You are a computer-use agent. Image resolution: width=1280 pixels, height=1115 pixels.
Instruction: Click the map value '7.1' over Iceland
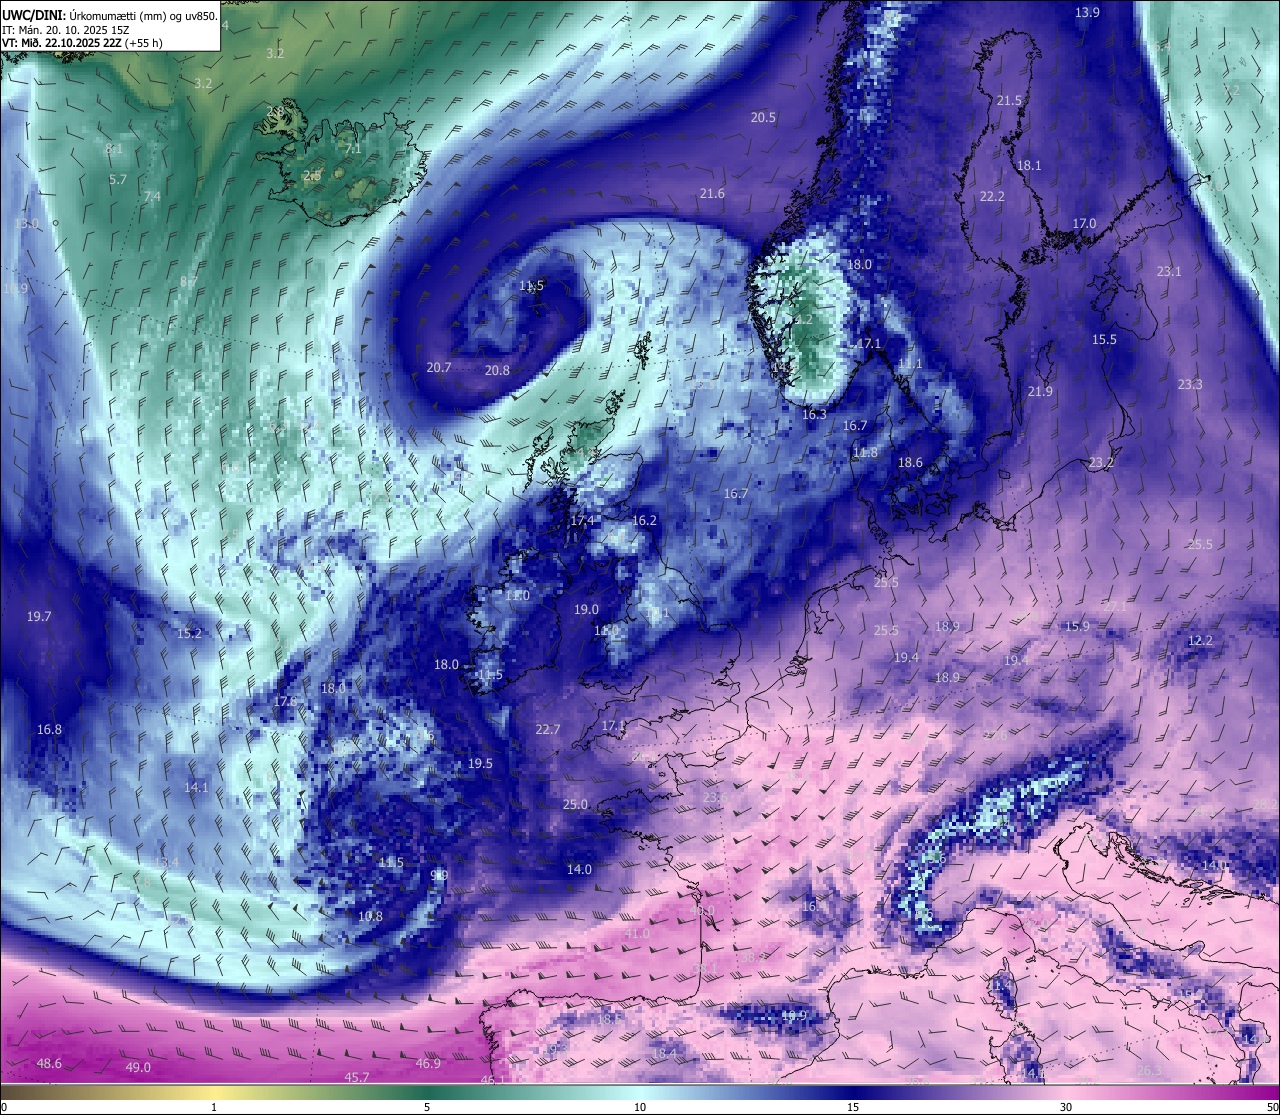(x=353, y=148)
